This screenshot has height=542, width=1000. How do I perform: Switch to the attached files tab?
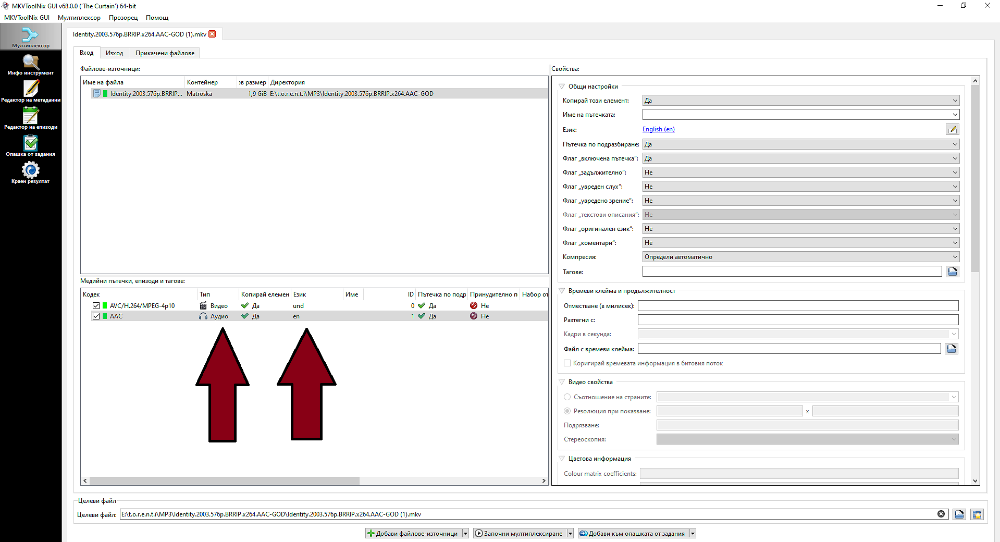click(165, 53)
